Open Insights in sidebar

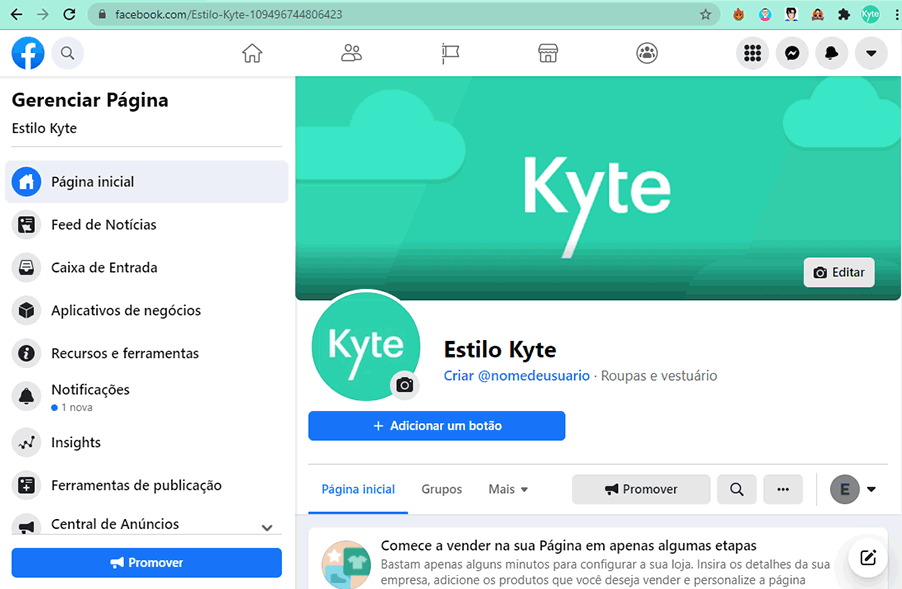(147, 442)
